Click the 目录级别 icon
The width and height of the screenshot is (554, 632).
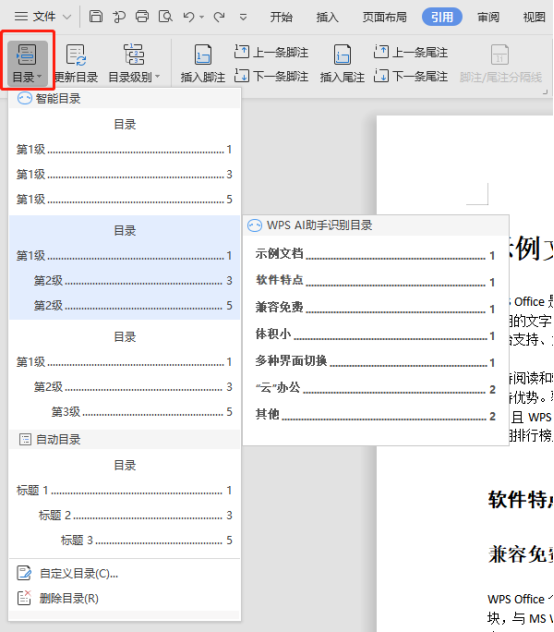click(133, 54)
